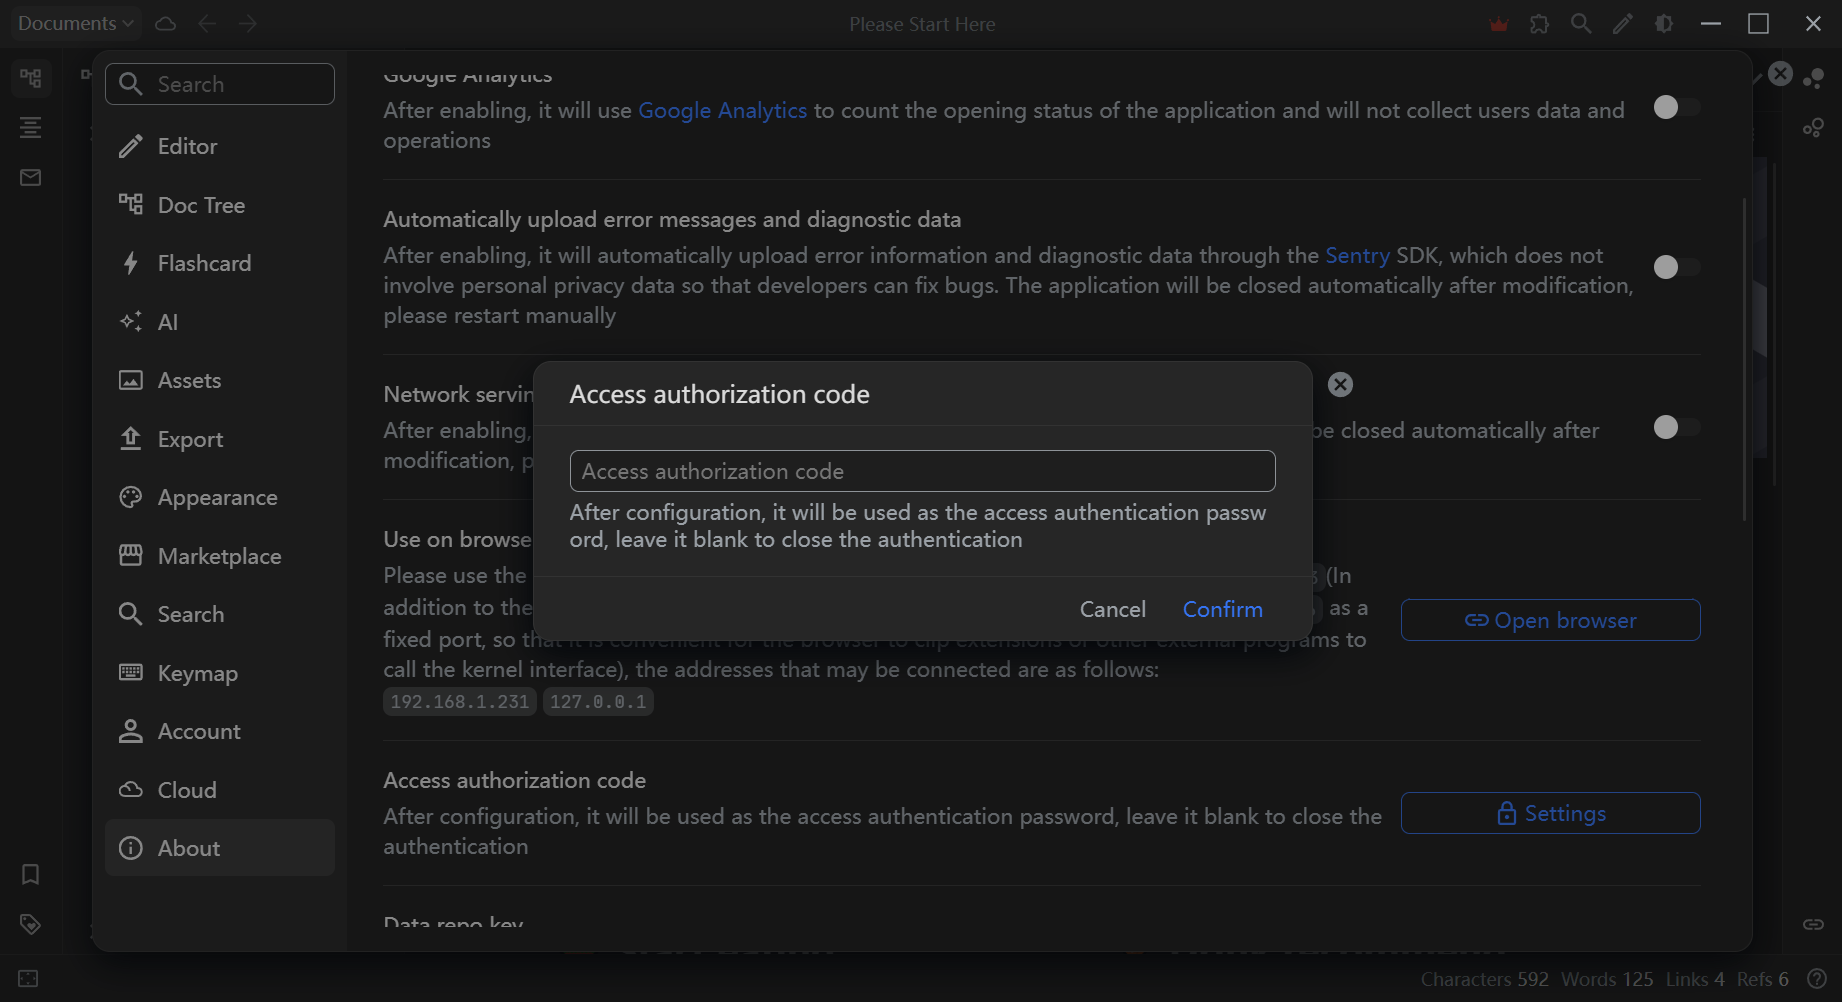Screen dimensions: 1842x1002
Task: Switch to the Appearance settings section
Action: [217, 497]
